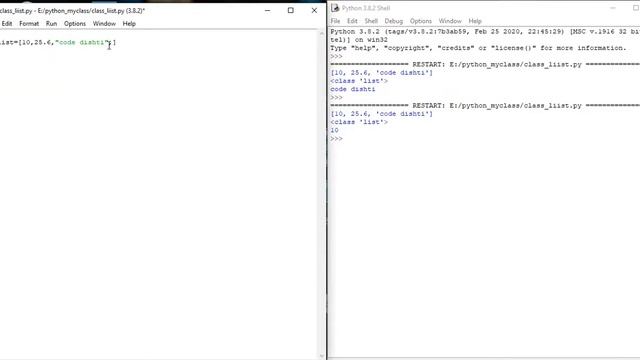Viewport: 640px width, 360px height.
Task: Open the Options menu in editor window
Action: [x=75, y=24]
